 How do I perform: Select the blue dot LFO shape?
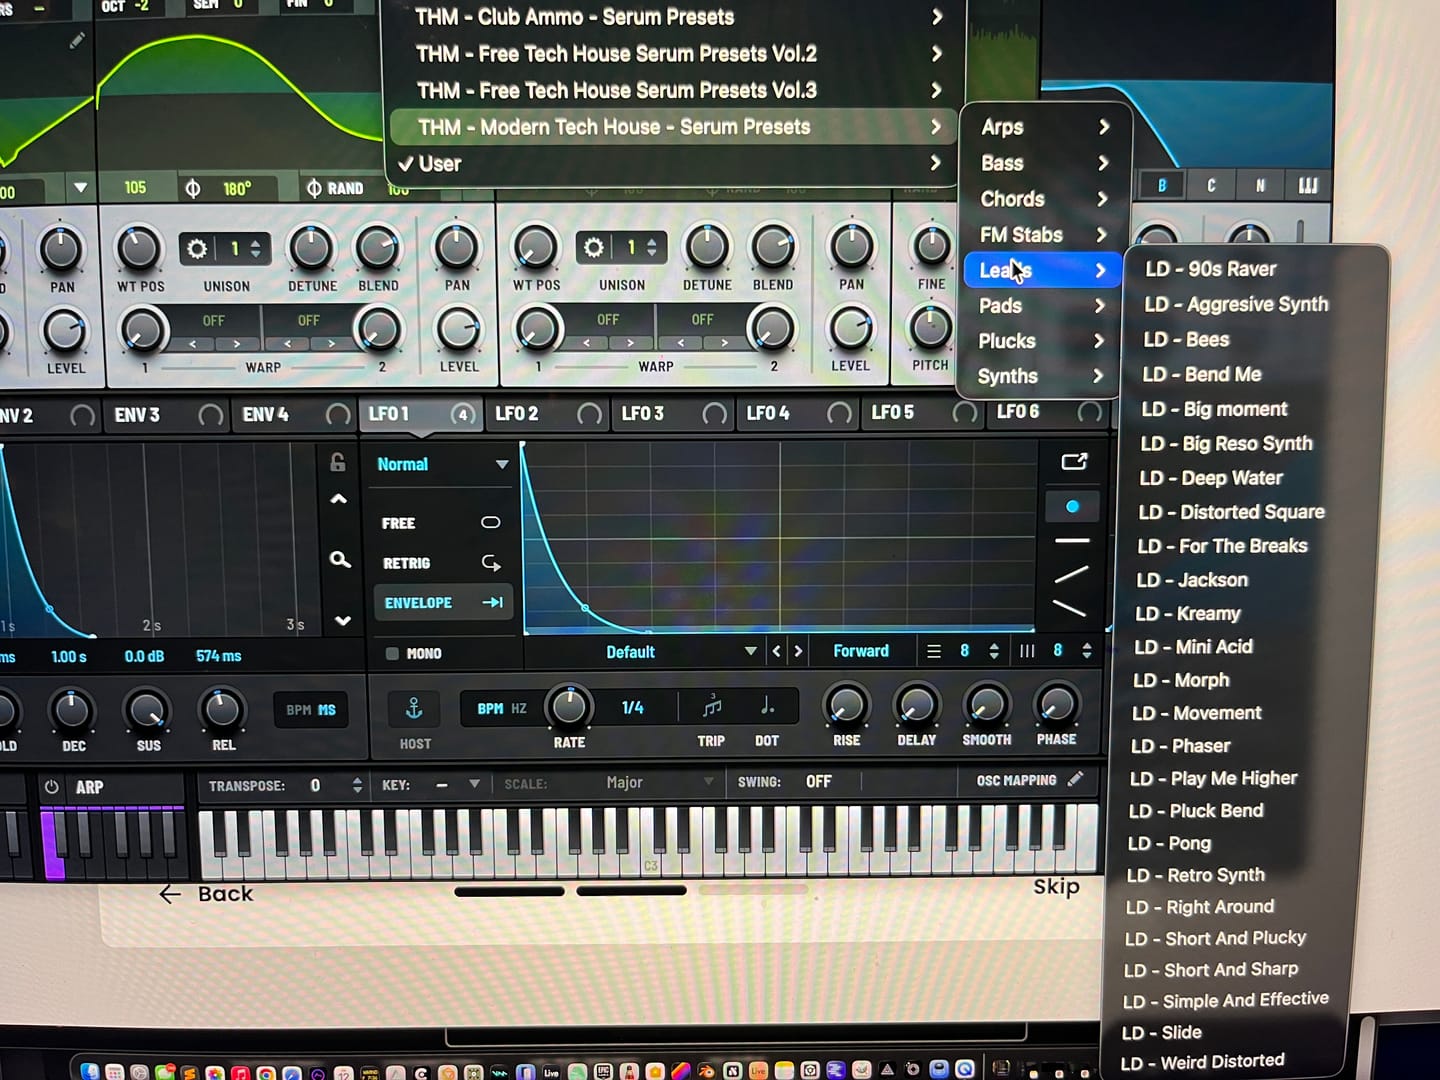point(1072,507)
